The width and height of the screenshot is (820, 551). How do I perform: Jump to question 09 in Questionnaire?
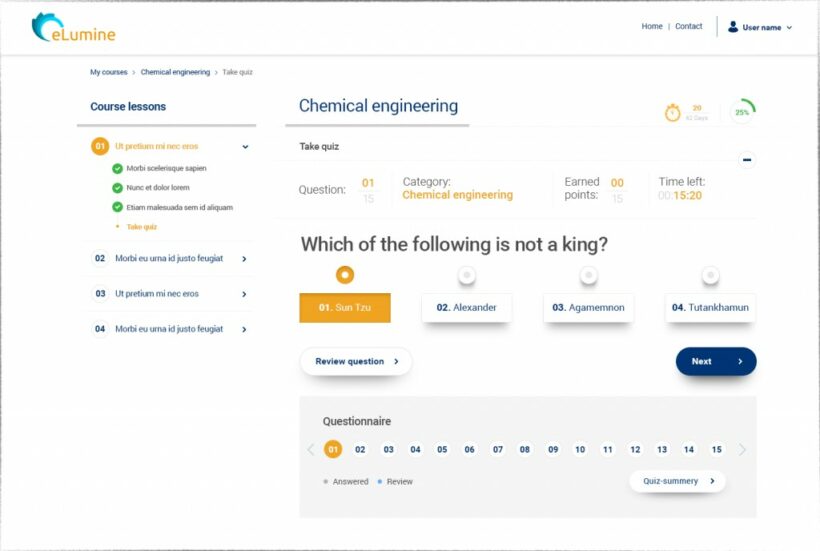coord(553,450)
